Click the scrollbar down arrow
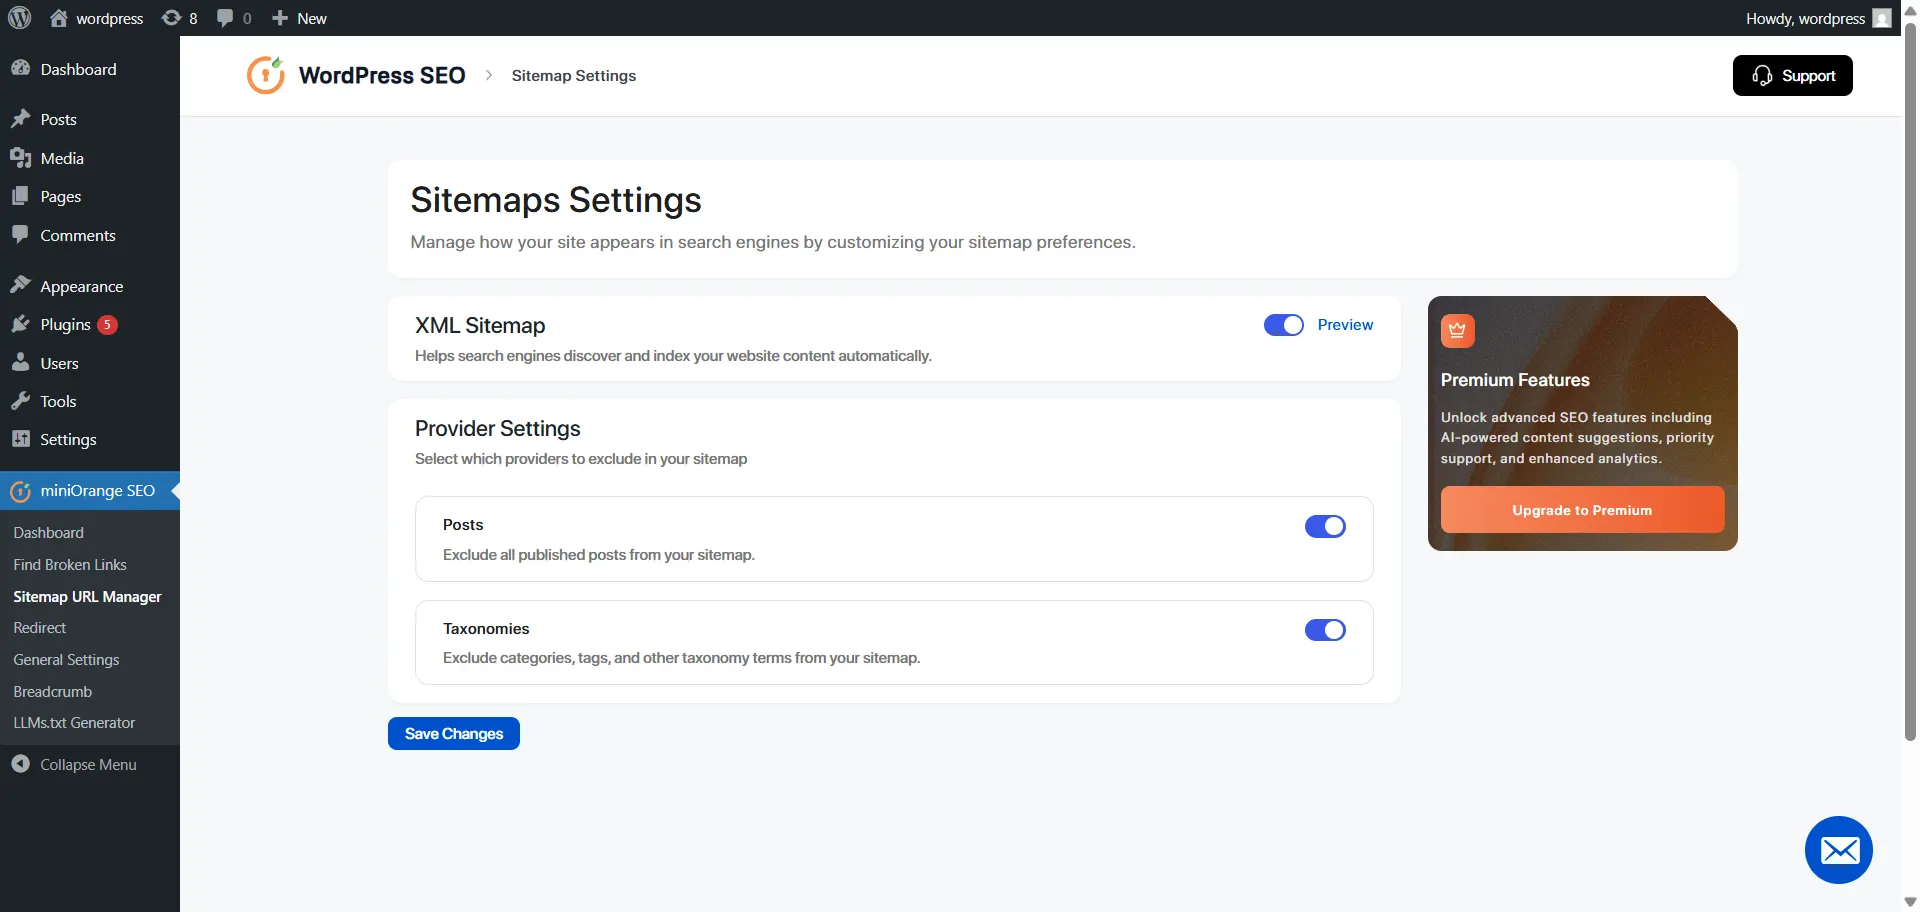Screen dimensions: 1920x912 pos(1910,903)
